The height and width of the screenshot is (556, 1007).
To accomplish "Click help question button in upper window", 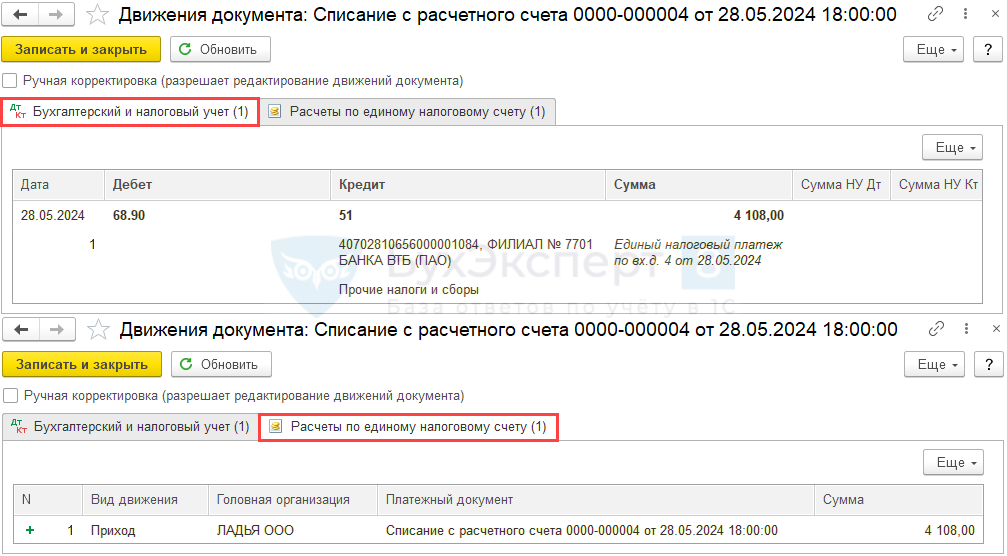I will tap(988, 49).
